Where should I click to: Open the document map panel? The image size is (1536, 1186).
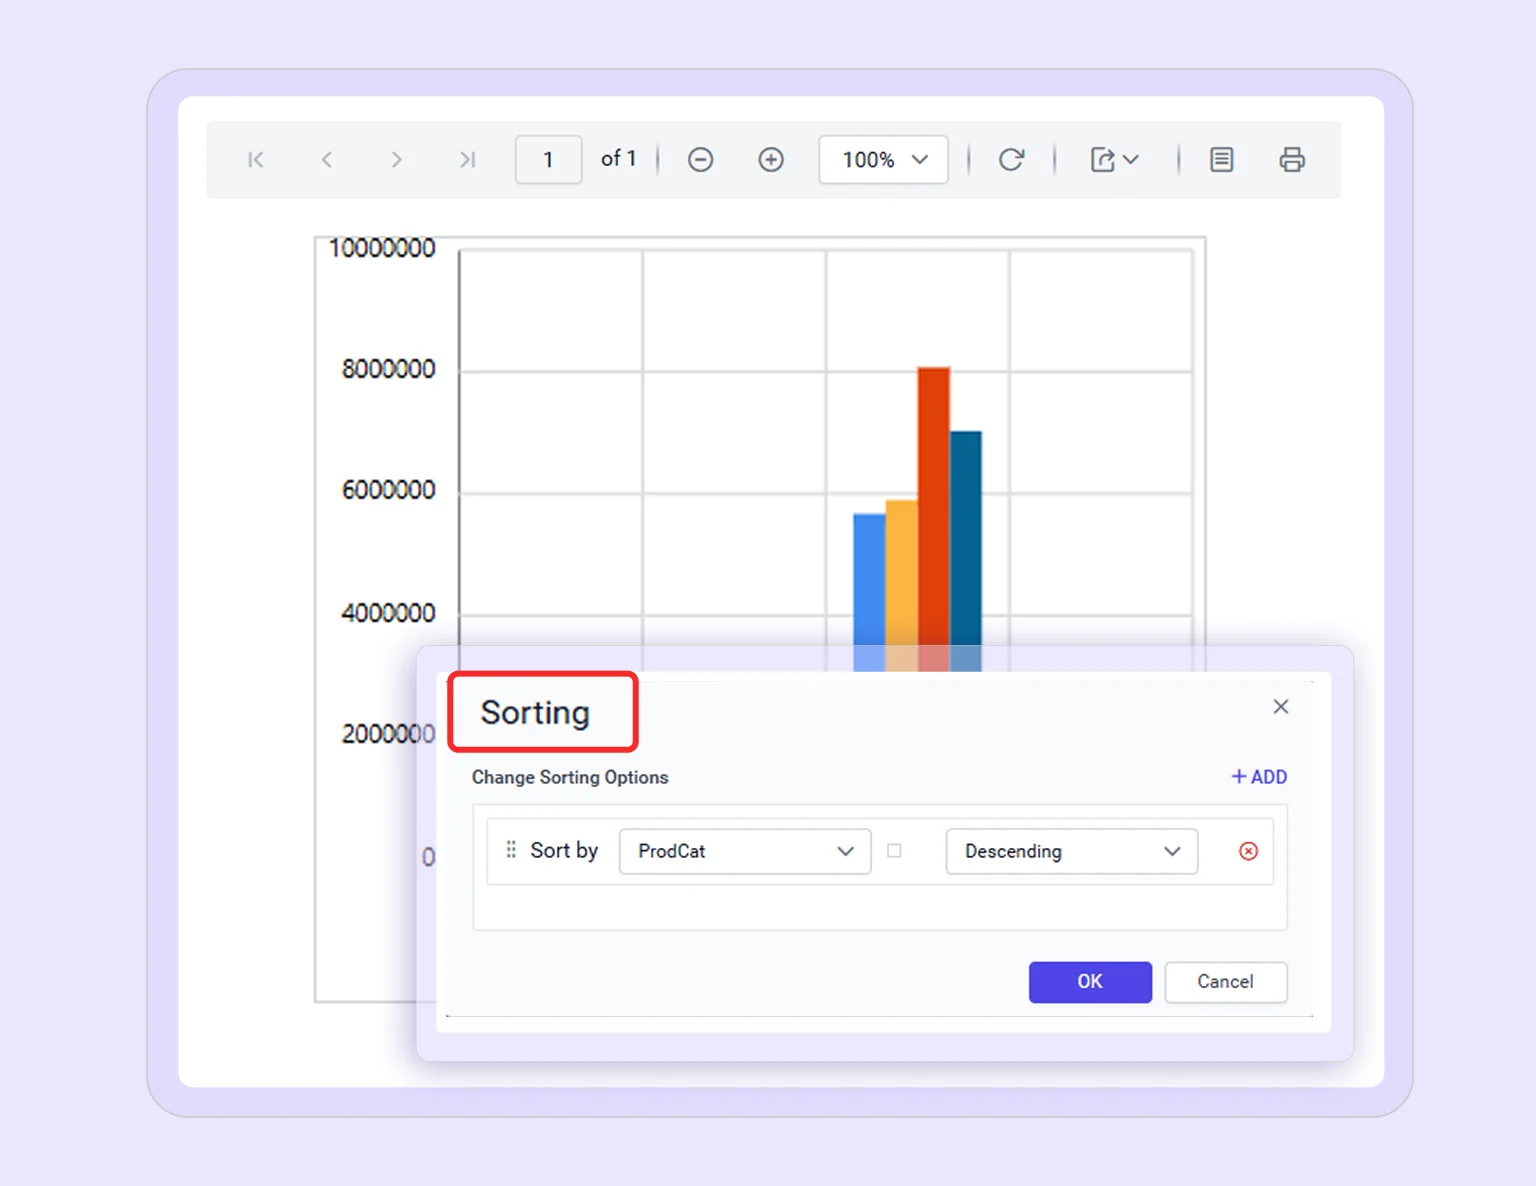[1220, 159]
